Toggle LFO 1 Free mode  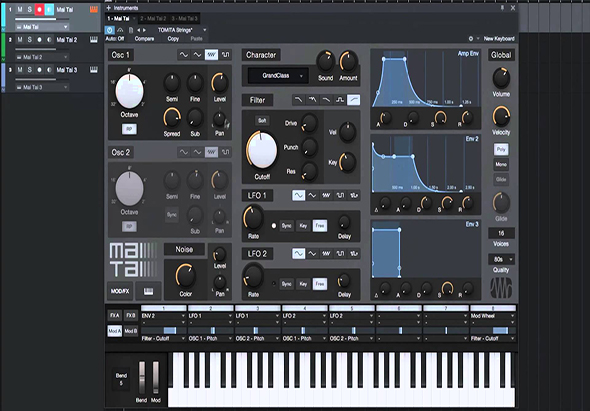point(320,226)
